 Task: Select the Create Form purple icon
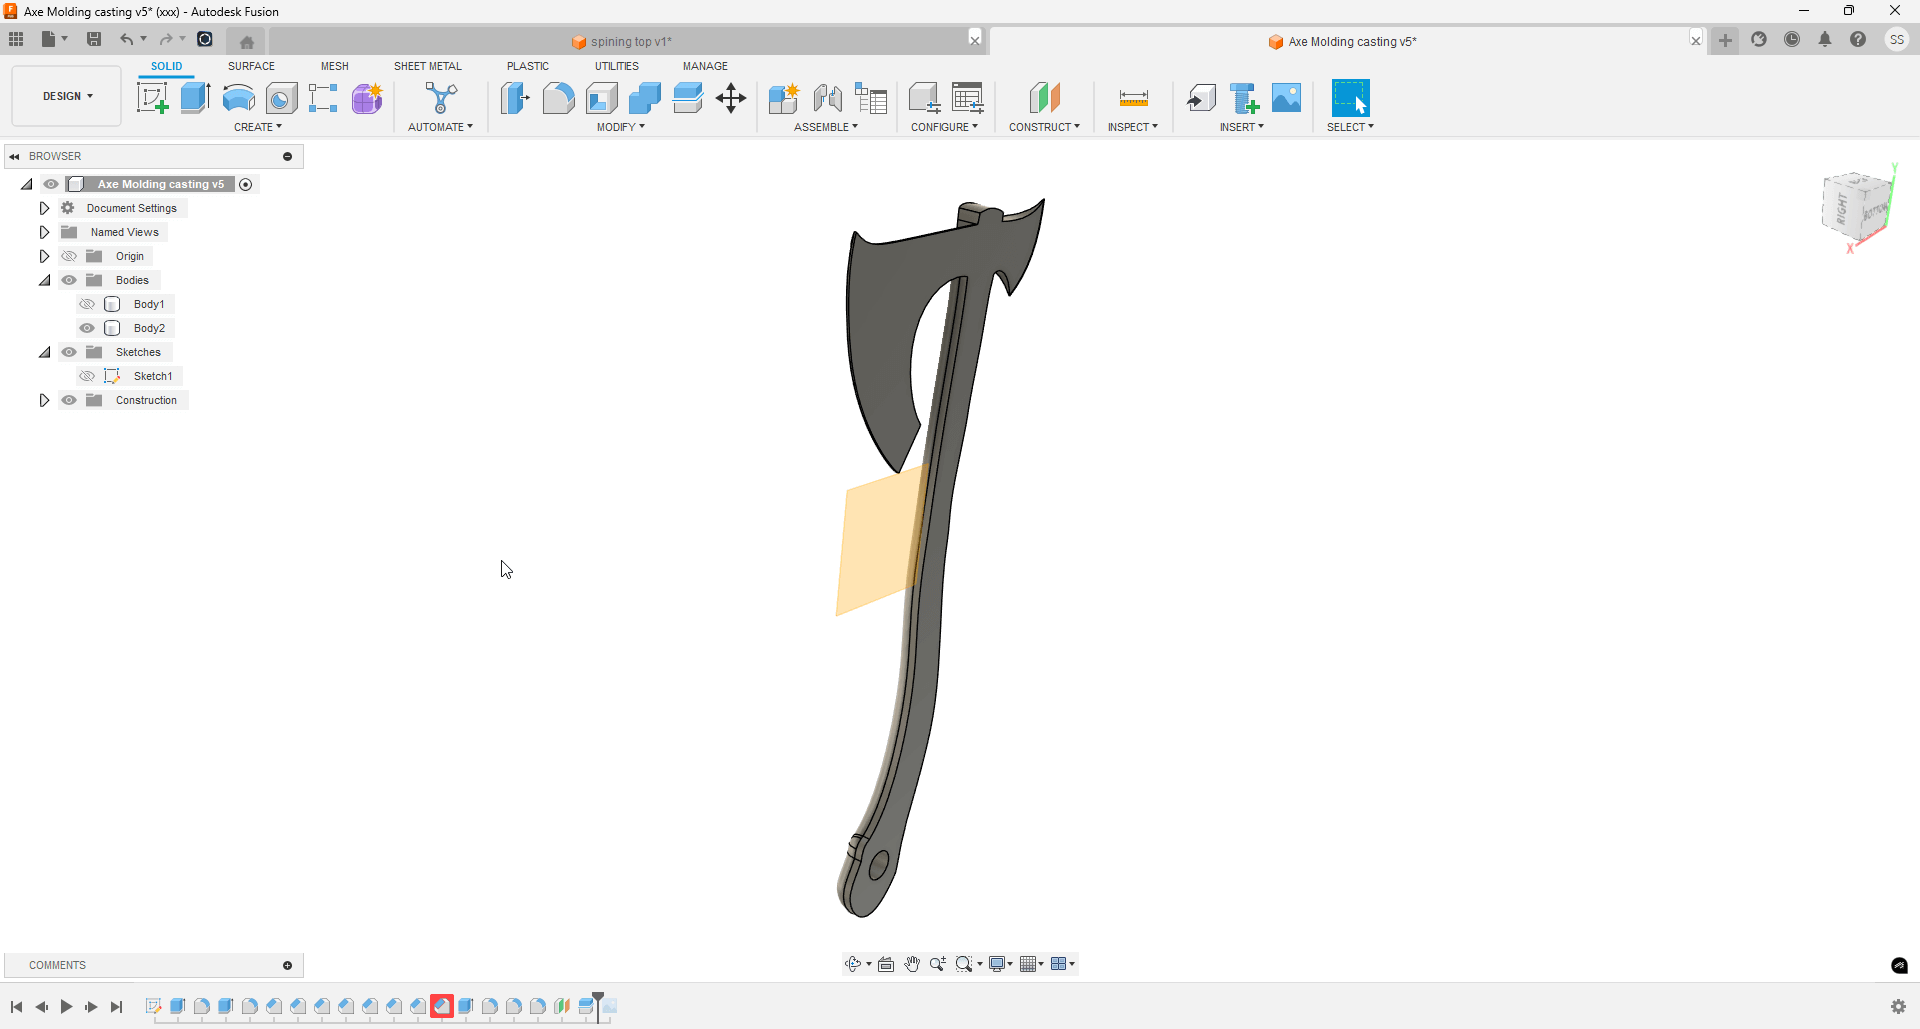coord(367,98)
